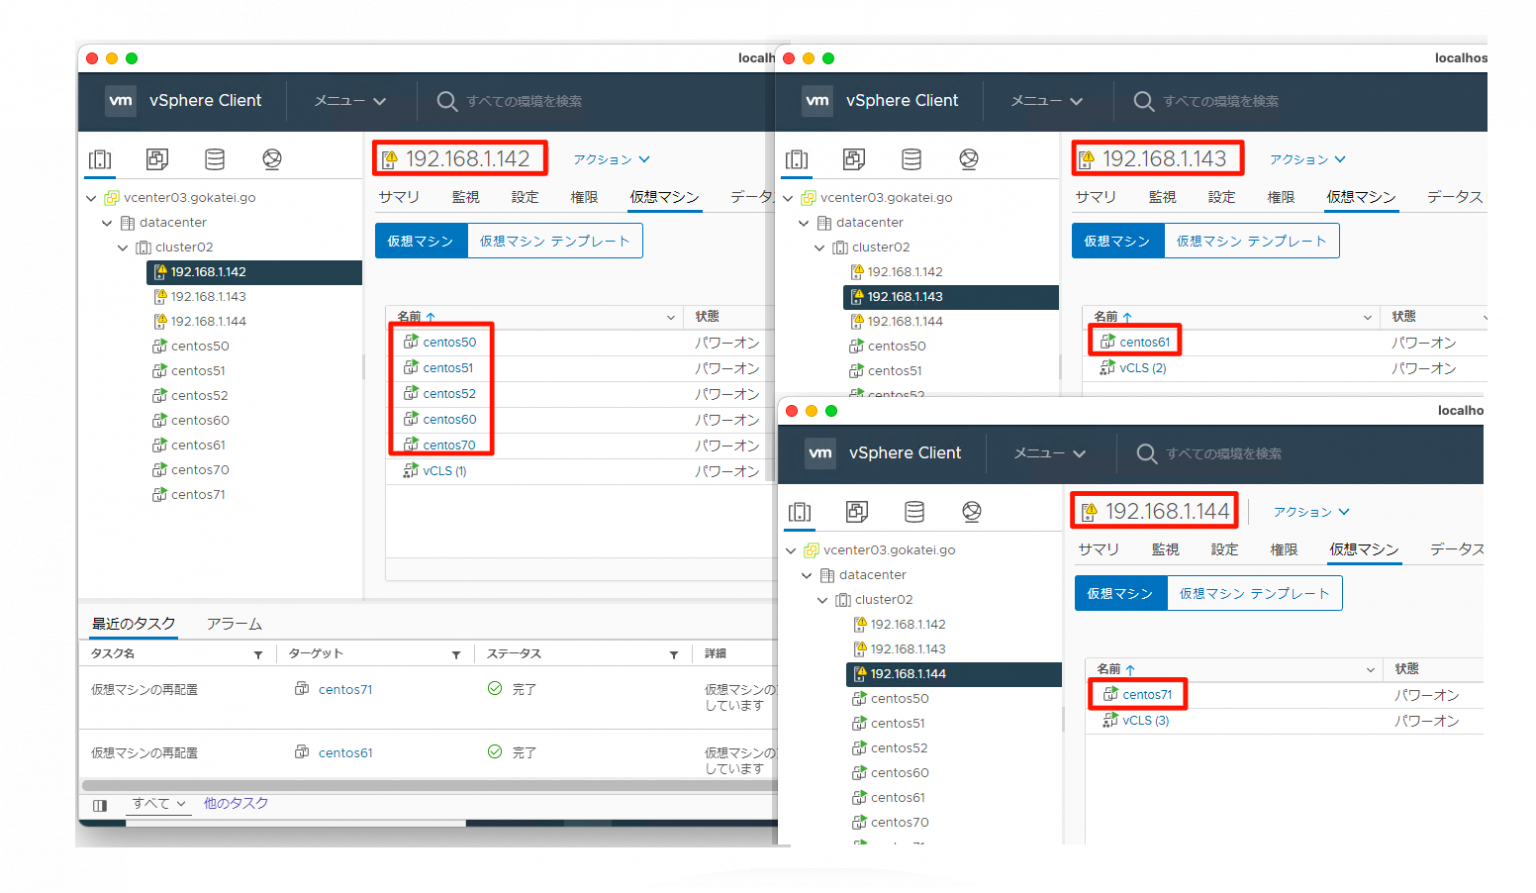Open the 名前 column options chevron
1536x893 pixels.
(672, 317)
